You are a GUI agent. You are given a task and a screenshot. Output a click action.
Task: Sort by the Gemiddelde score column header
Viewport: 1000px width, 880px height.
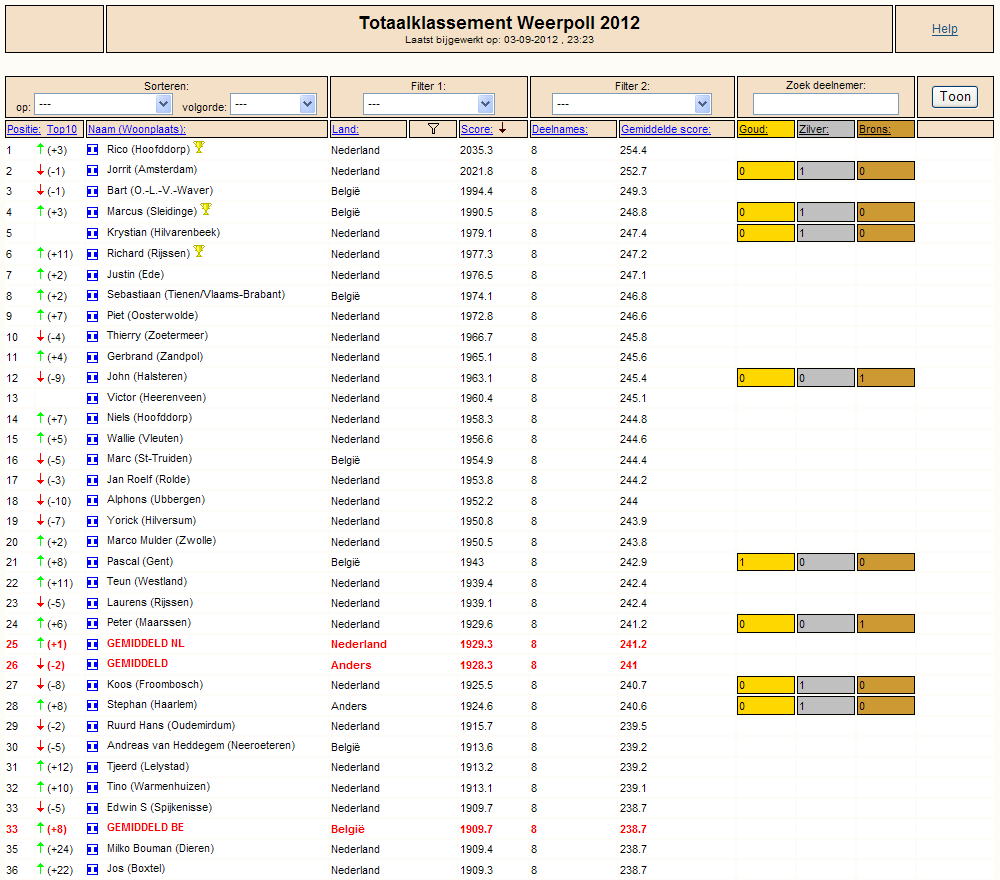pos(666,129)
